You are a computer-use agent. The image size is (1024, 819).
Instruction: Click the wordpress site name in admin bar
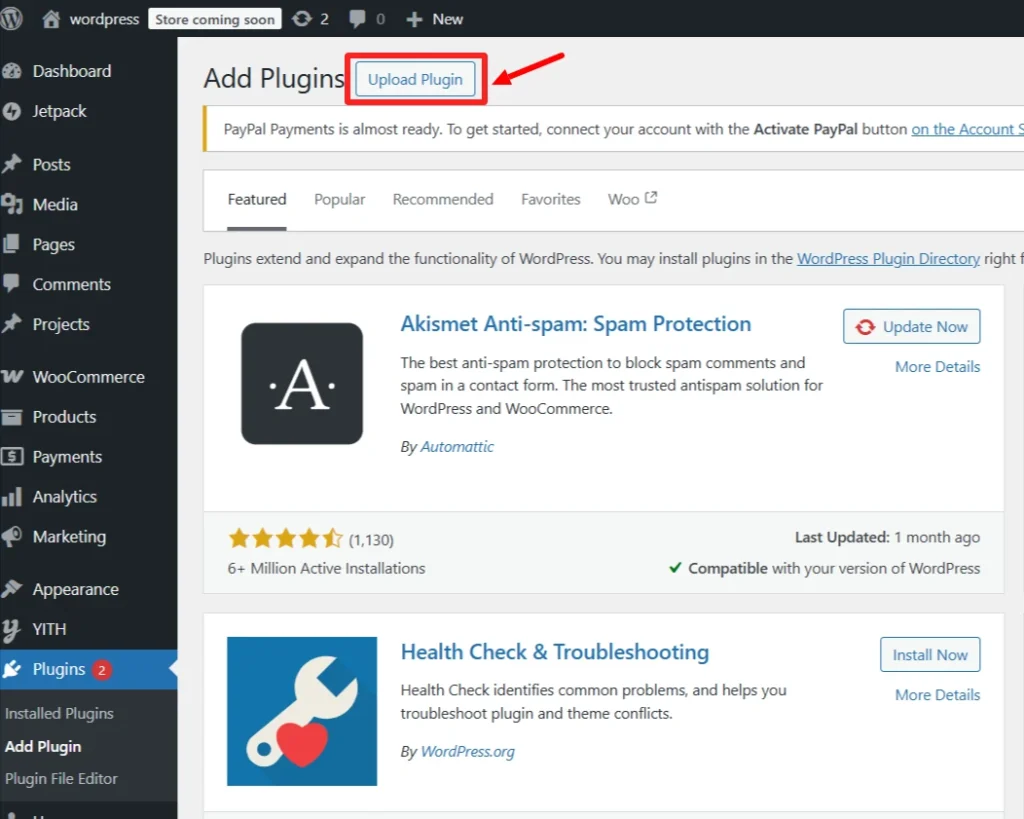[104, 19]
